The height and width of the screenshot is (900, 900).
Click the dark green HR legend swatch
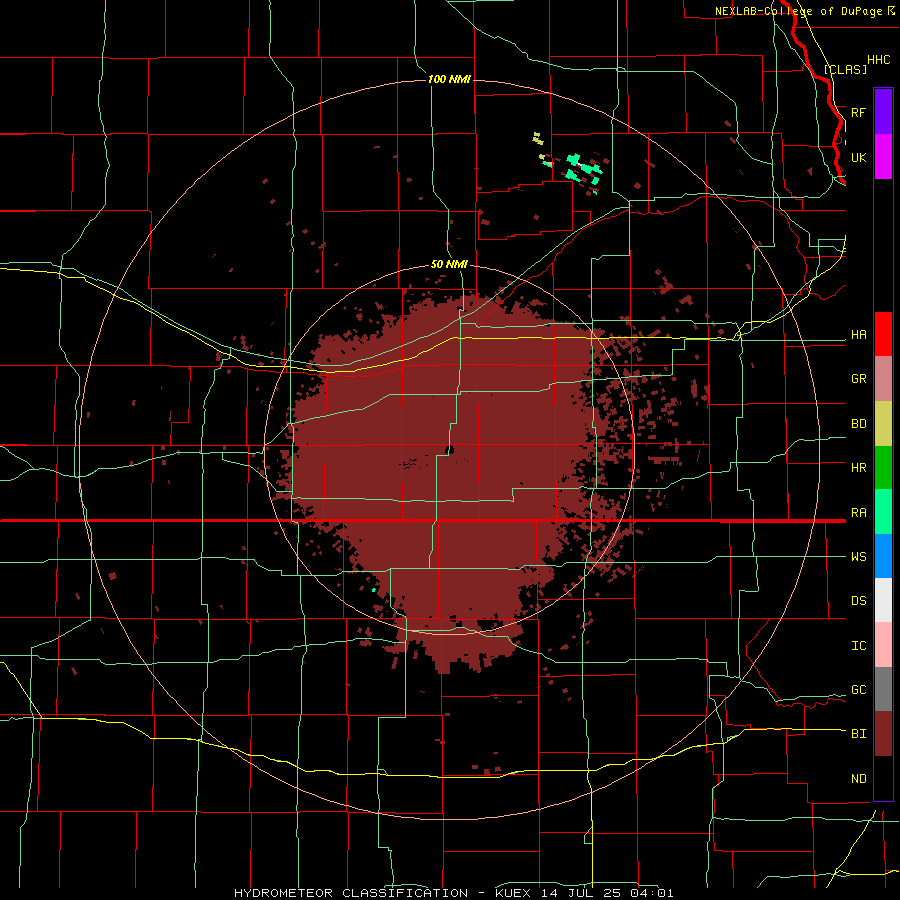click(883, 468)
